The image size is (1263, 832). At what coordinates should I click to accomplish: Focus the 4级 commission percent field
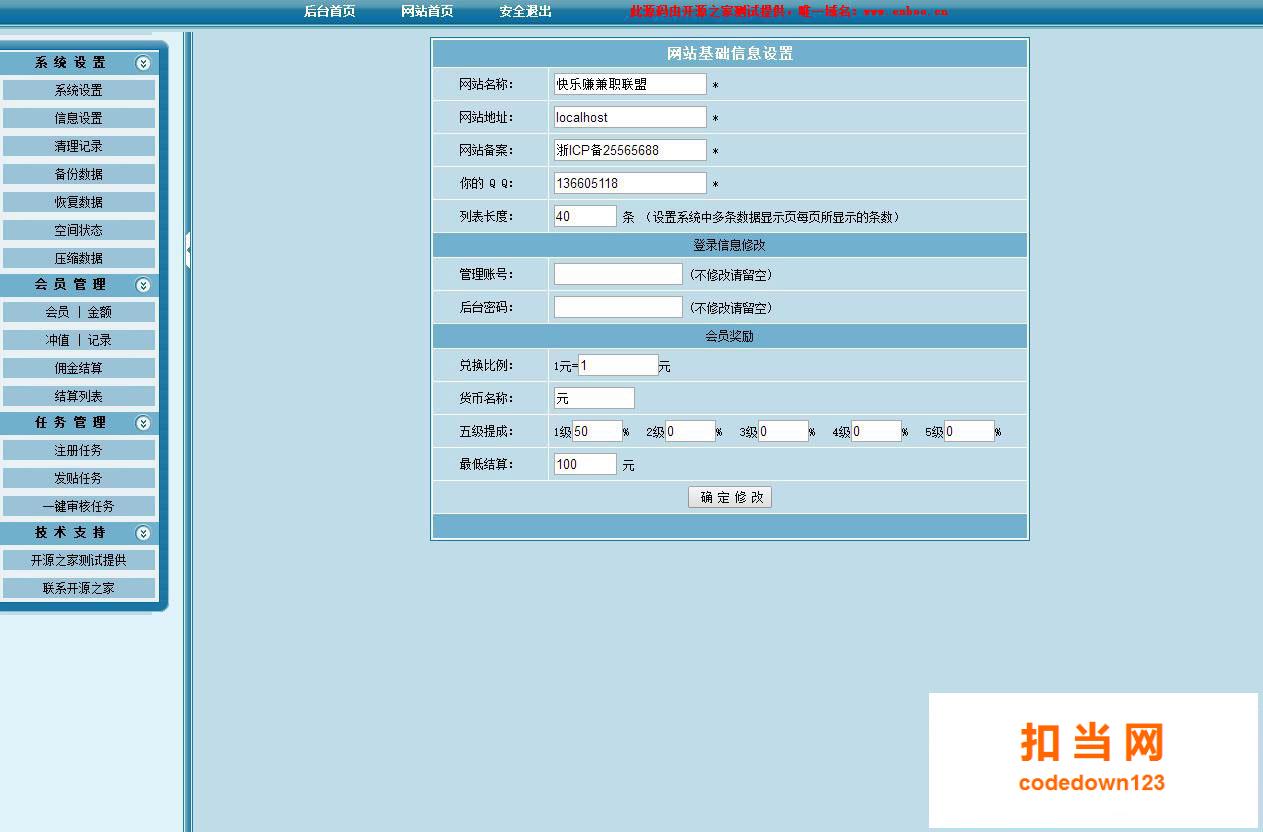click(x=877, y=431)
